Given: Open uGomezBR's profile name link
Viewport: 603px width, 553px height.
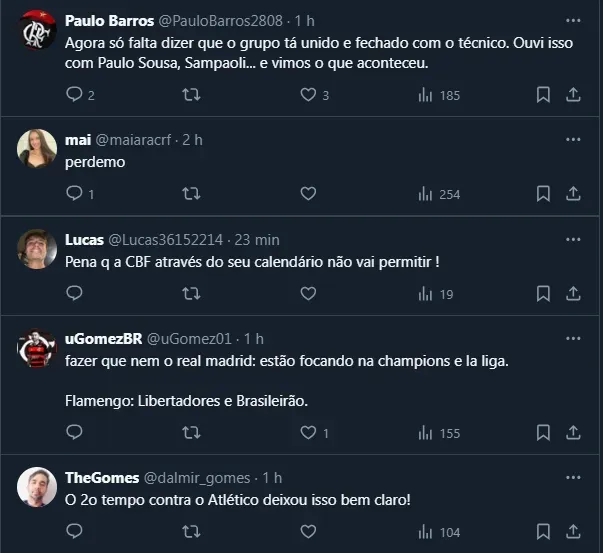Looking at the screenshot, I should tap(101, 339).
